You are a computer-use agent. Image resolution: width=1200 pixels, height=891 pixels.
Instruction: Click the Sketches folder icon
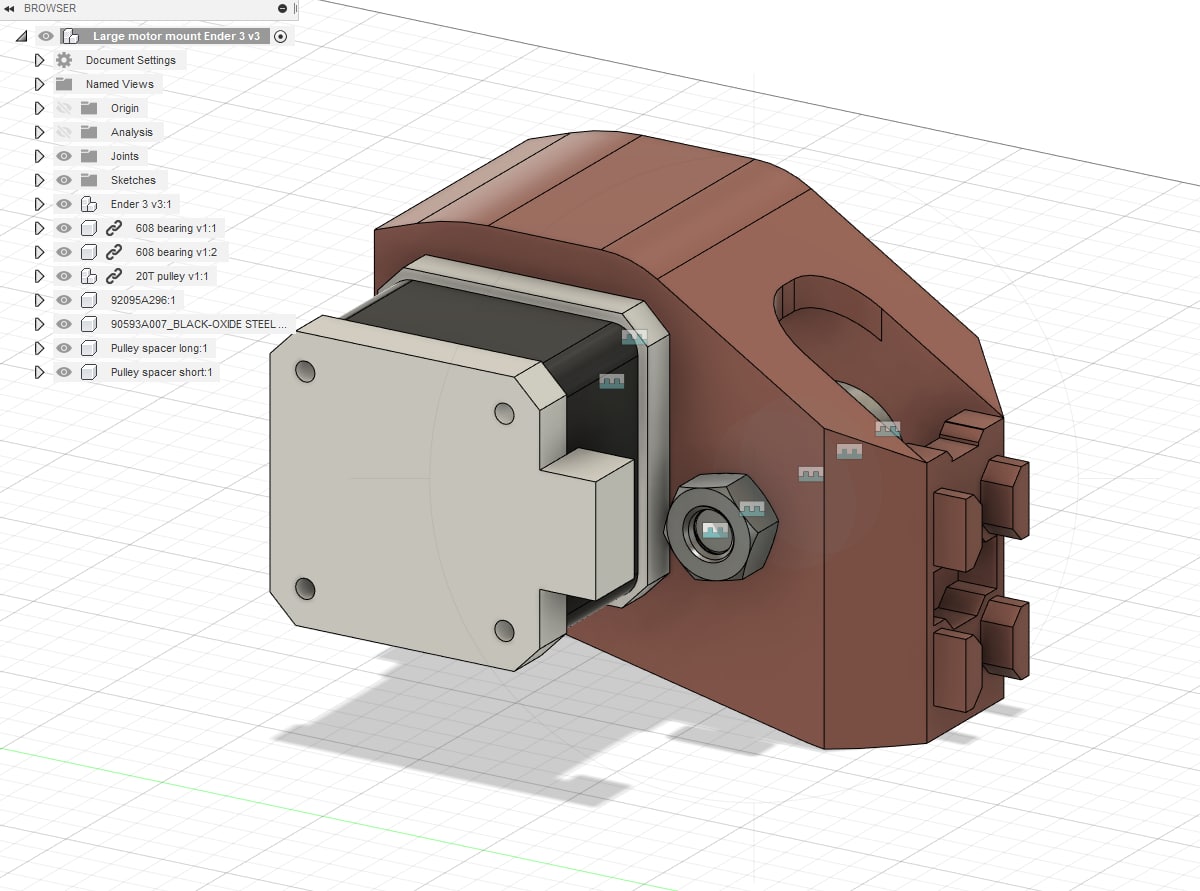tap(89, 180)
